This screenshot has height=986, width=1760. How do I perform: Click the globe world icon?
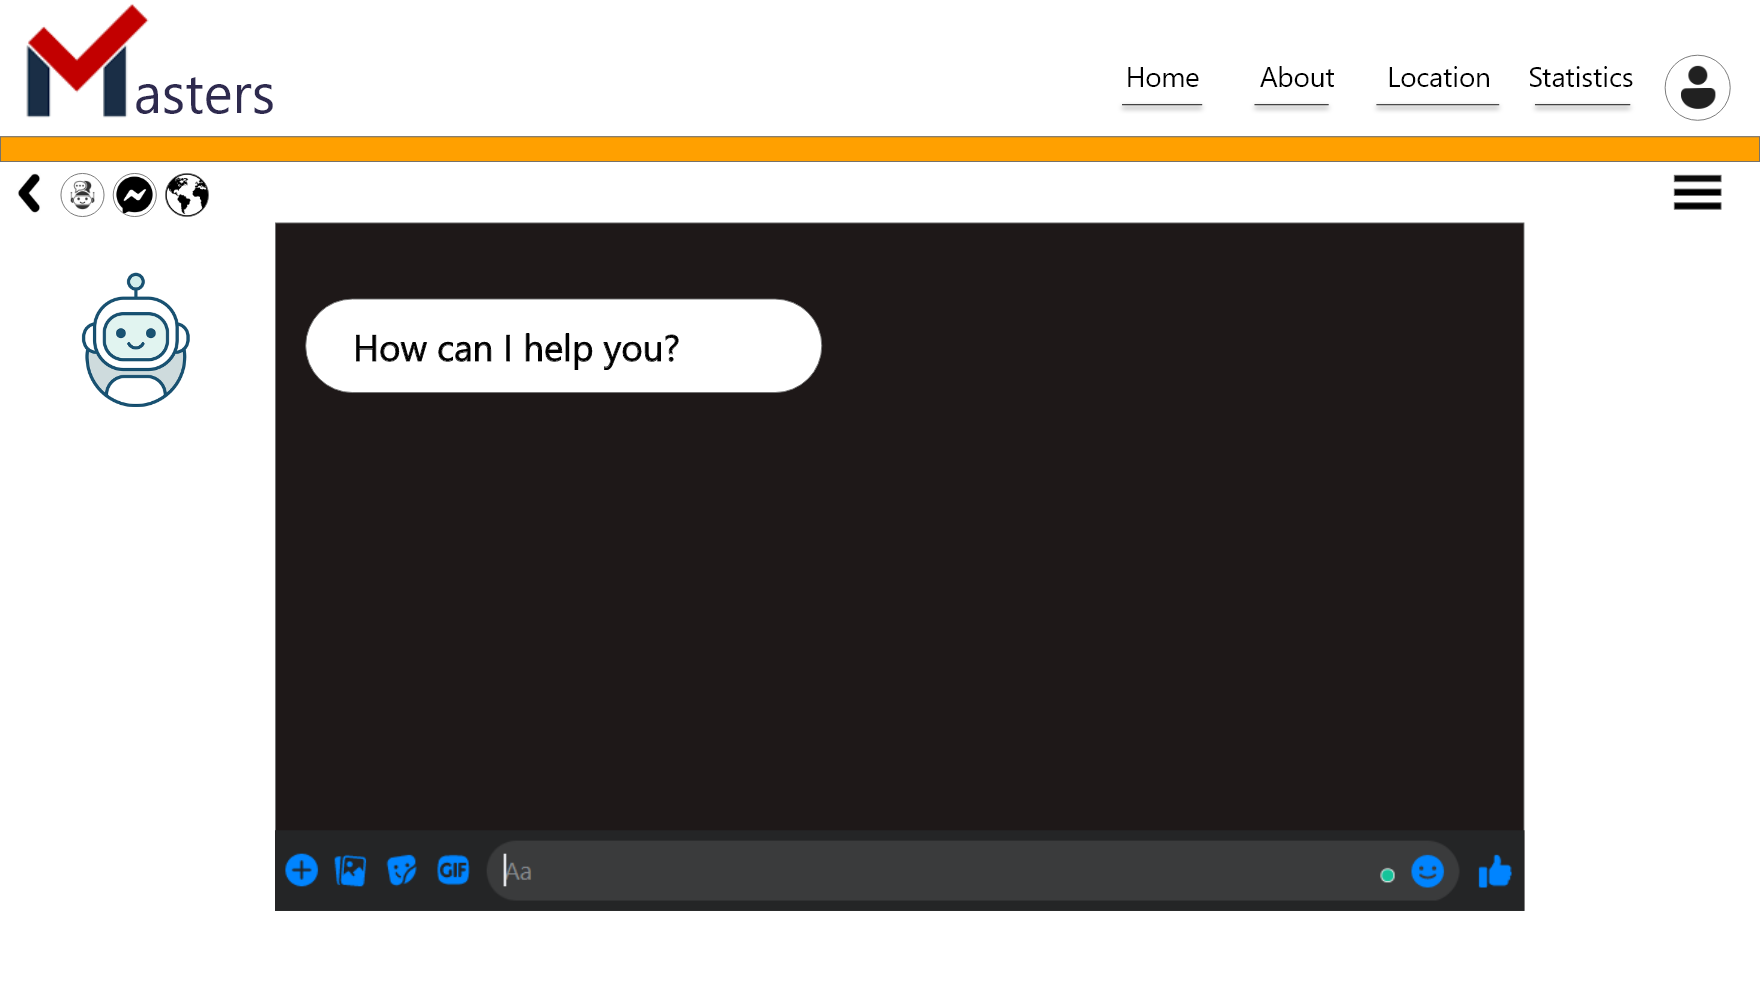coord(187,195)
